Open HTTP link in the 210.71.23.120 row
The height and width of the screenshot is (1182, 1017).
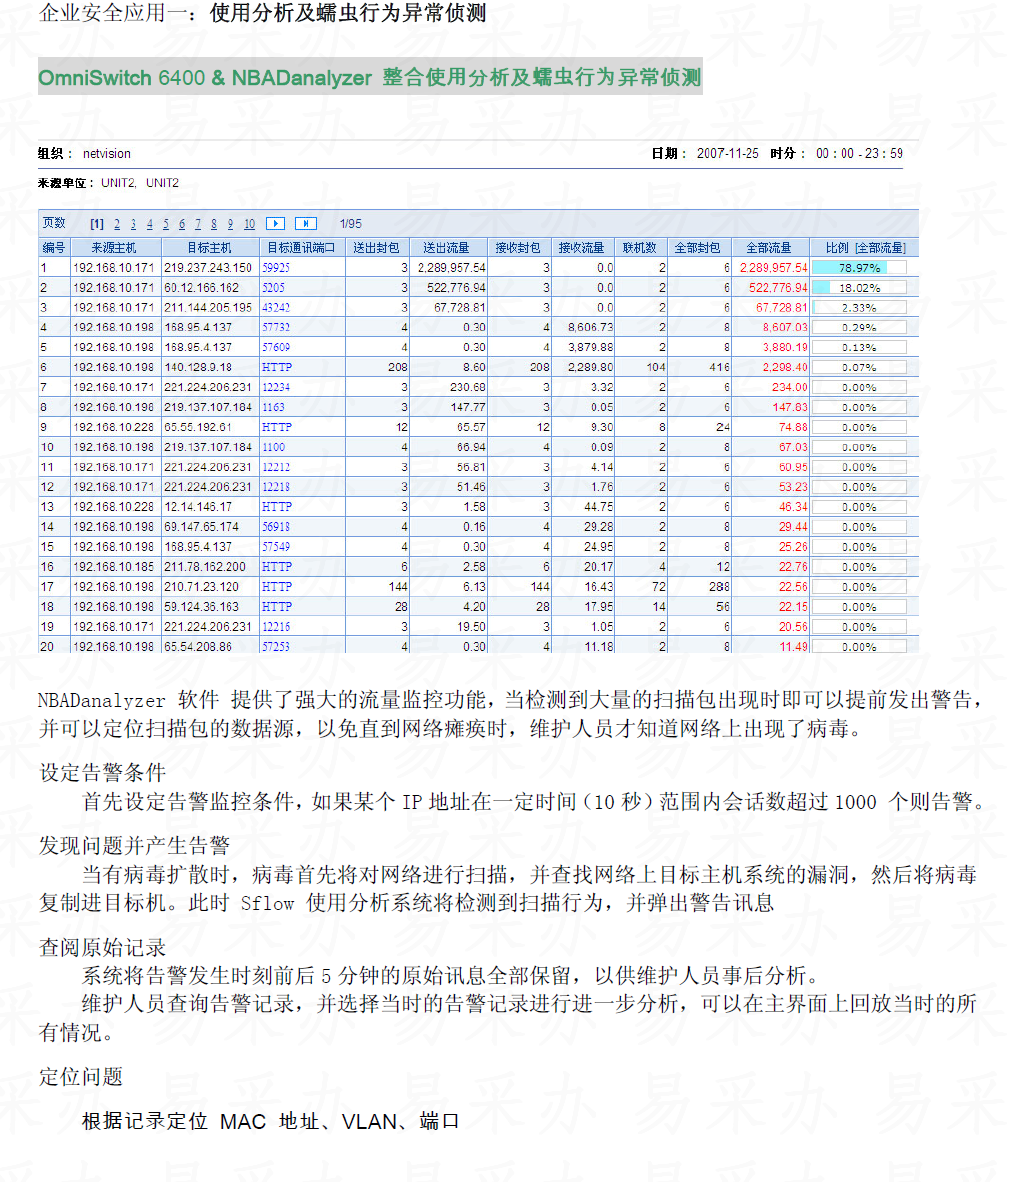click(277, 586)
